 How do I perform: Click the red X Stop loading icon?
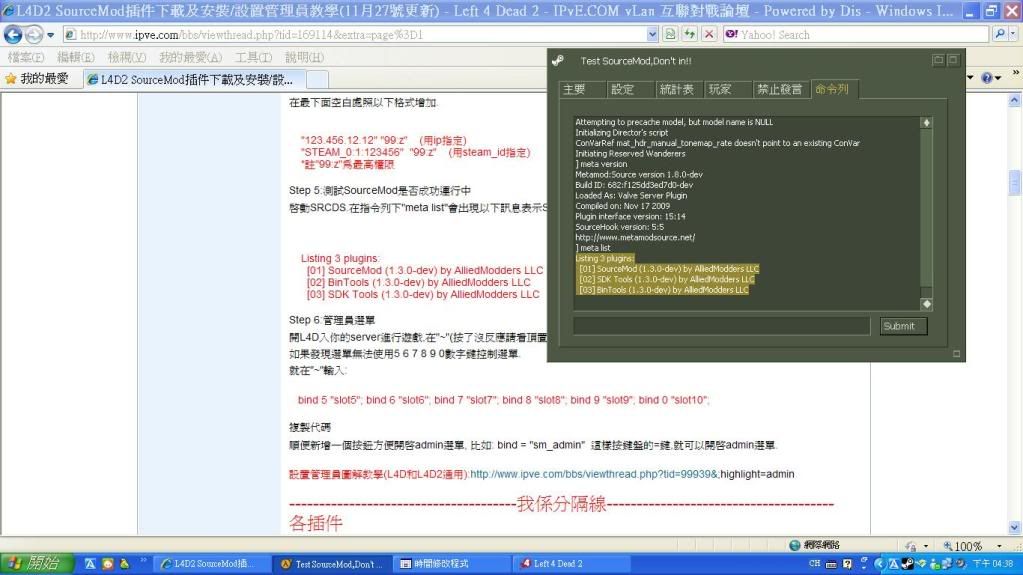709,34
